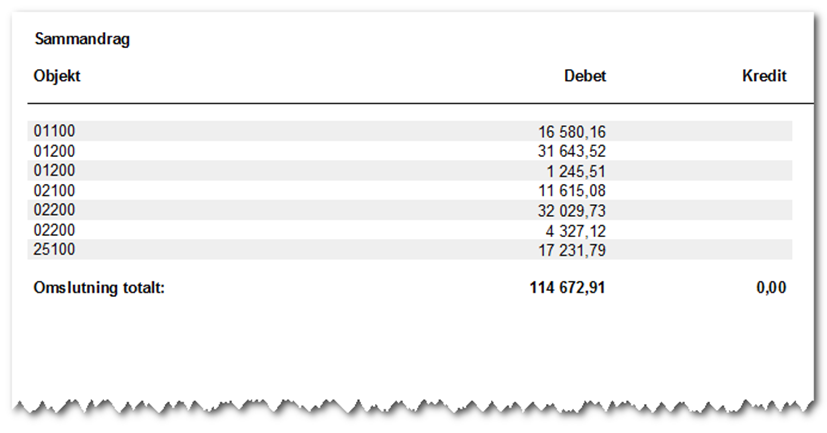Viewport: 827px width, 433px height.
Task: Select object code 02200 beside 4 327,12
Action: point(54,229)
